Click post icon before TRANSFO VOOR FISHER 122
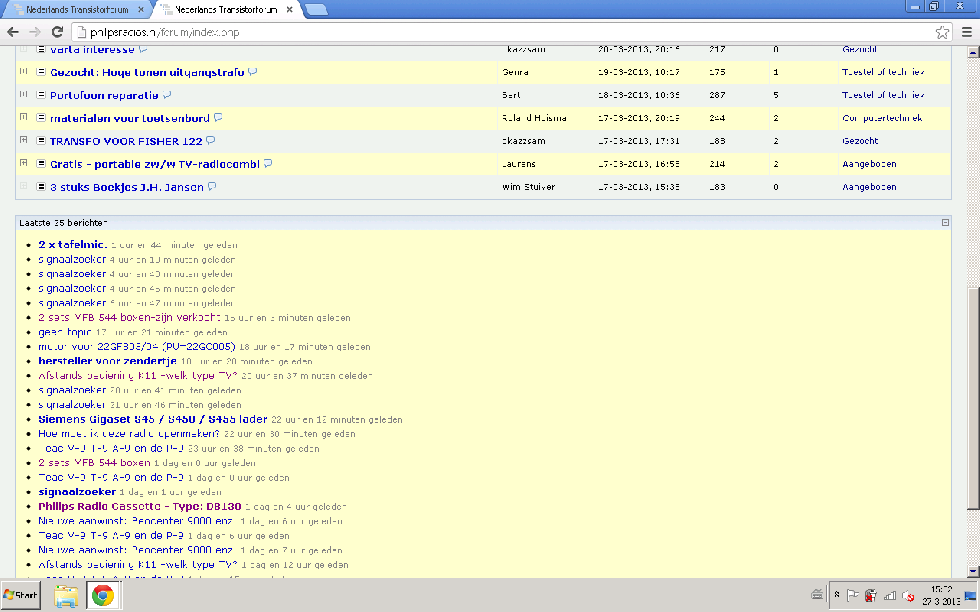 coord(41,141)
